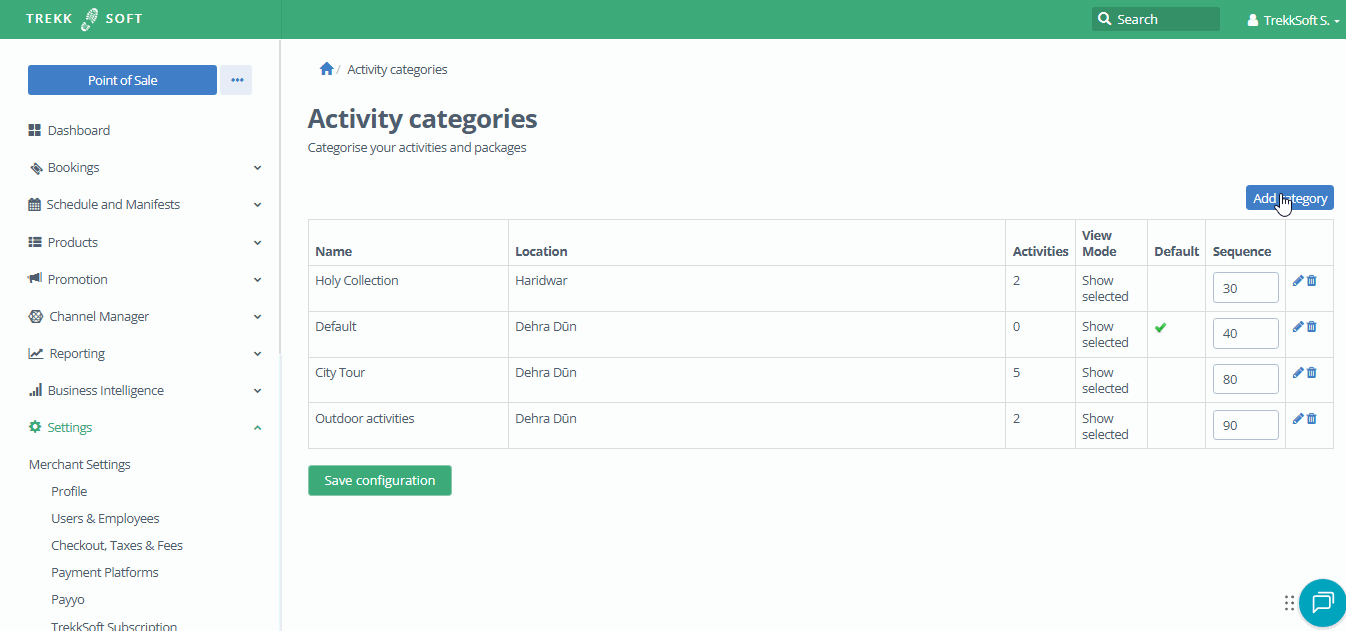Click the Sequence input for City Tour
Image resolution: width=1346 pixels, height=631 pixels.
1245,378
